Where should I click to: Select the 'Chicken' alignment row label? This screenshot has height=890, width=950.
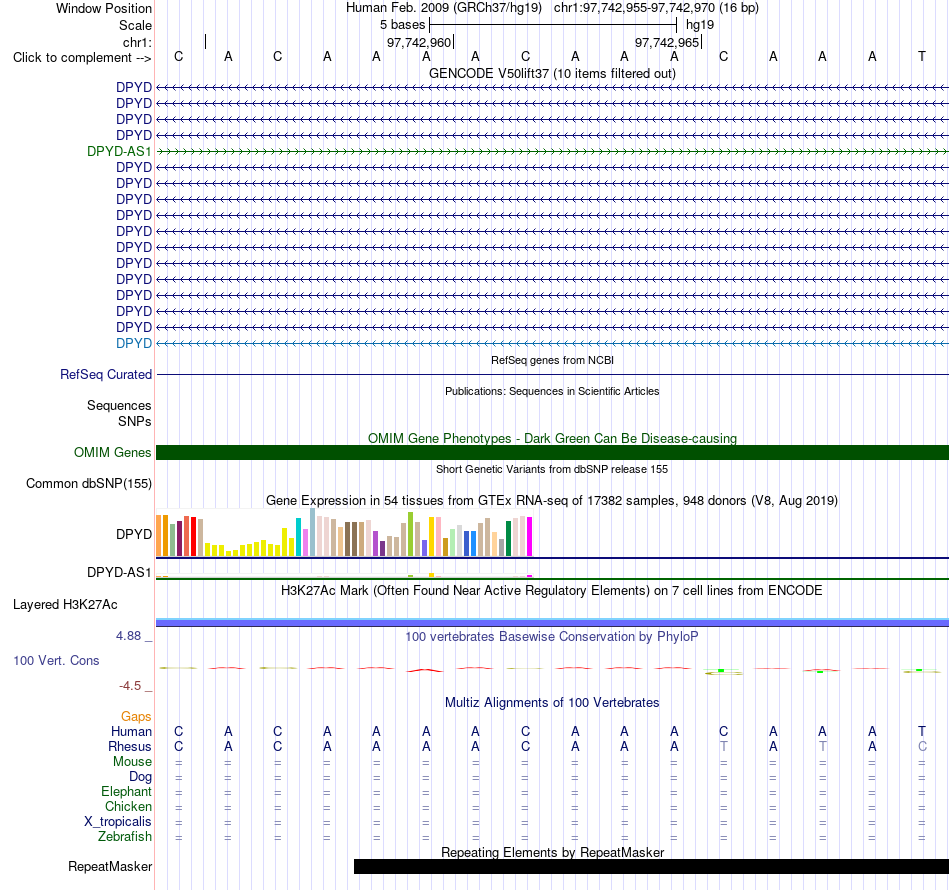click(128, 807)
